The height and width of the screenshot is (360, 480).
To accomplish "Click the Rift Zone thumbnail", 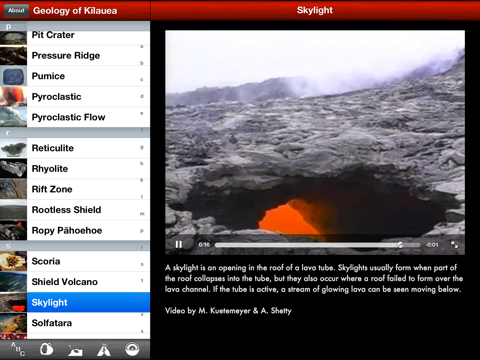I will (13, 189).
